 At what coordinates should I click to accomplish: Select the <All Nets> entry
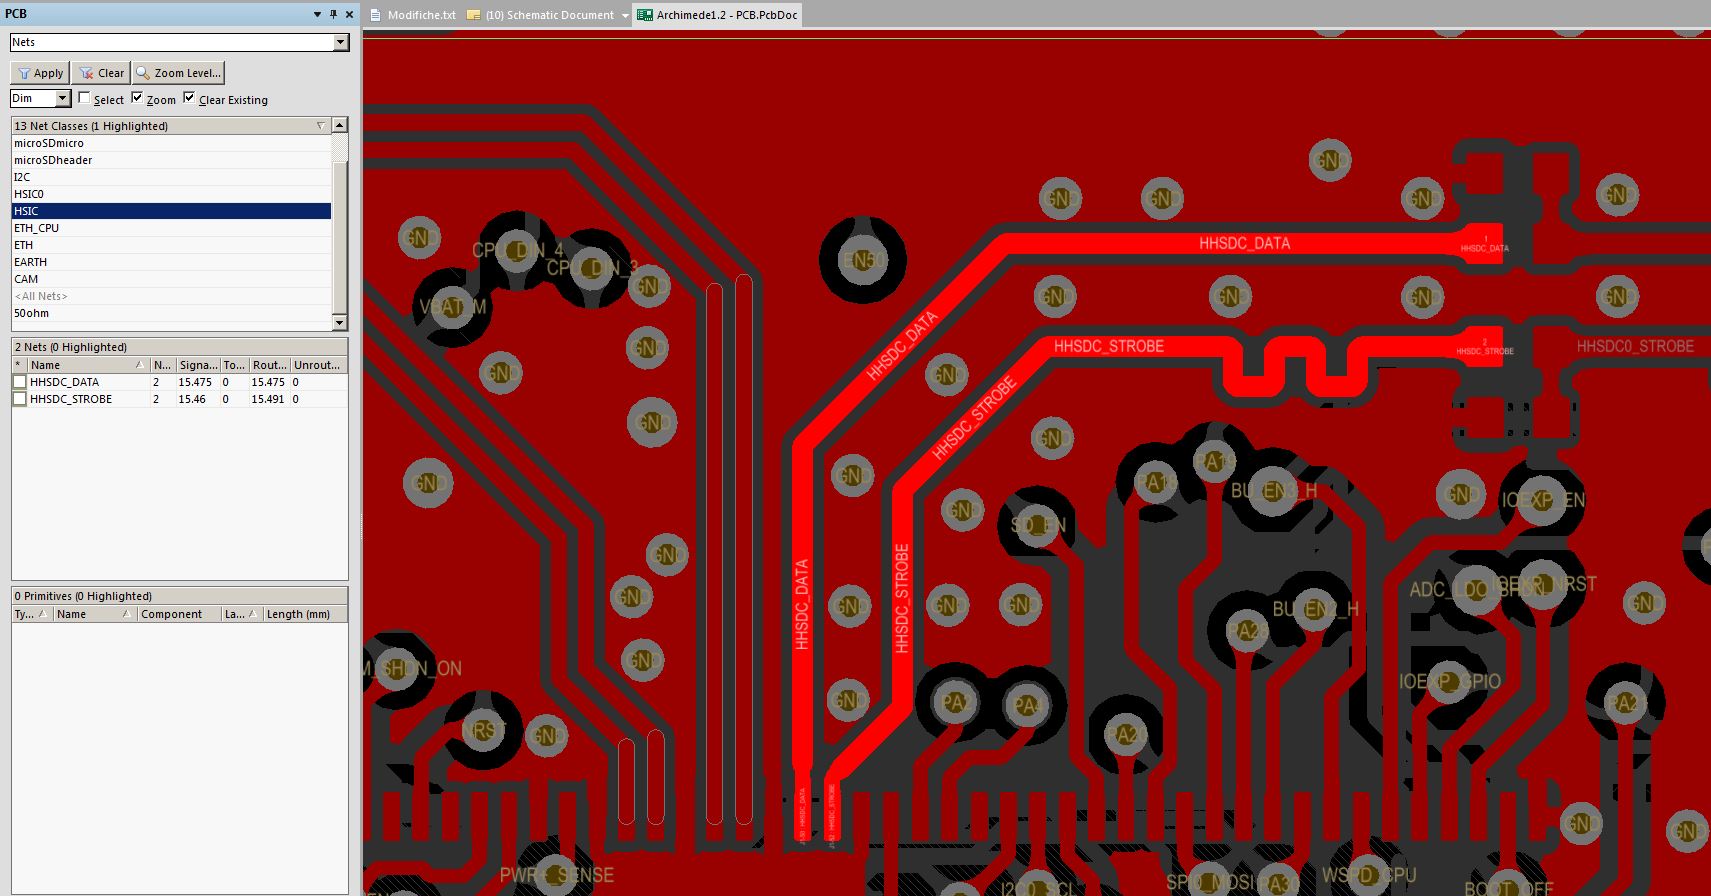click(x=171, y=296)
